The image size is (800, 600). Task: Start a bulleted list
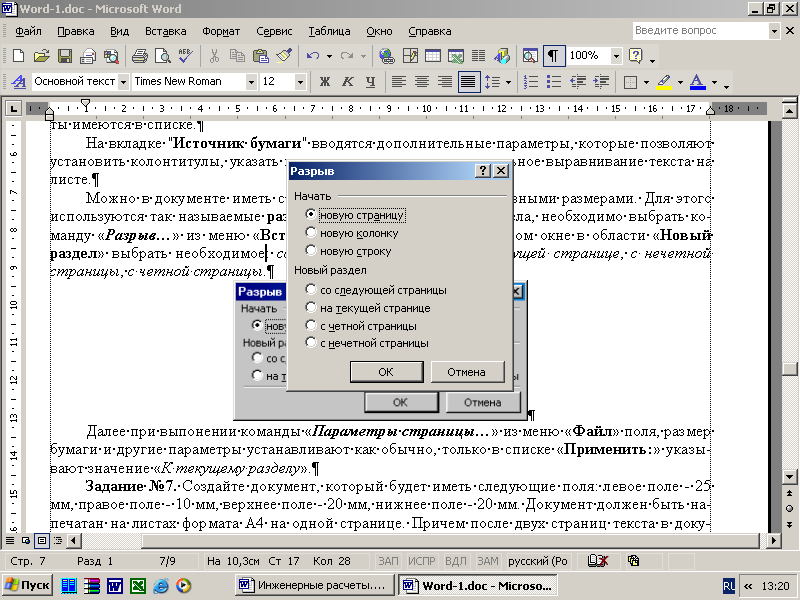pyautogui.click(x=554, y=82)
